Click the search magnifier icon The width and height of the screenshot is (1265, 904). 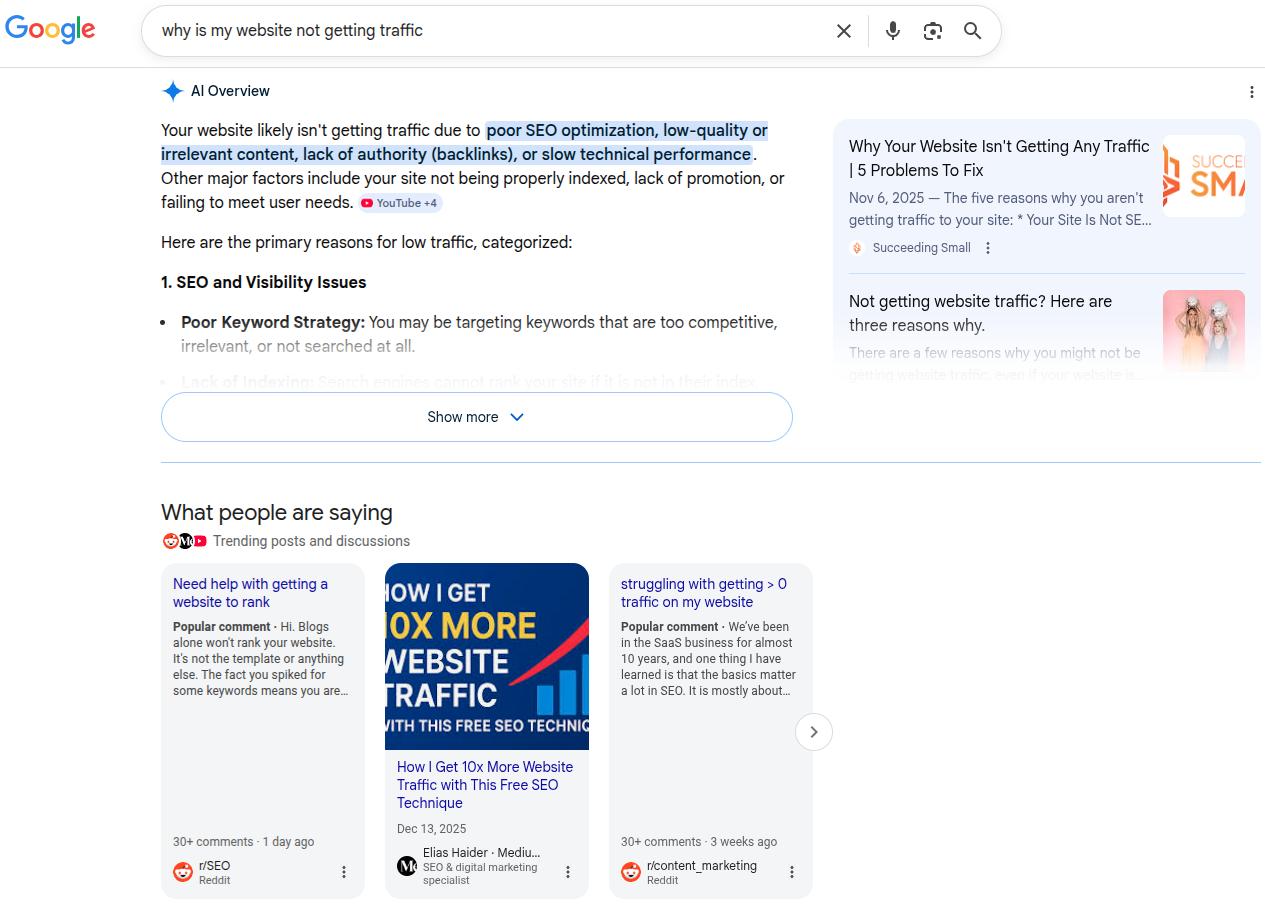(971, 31)
